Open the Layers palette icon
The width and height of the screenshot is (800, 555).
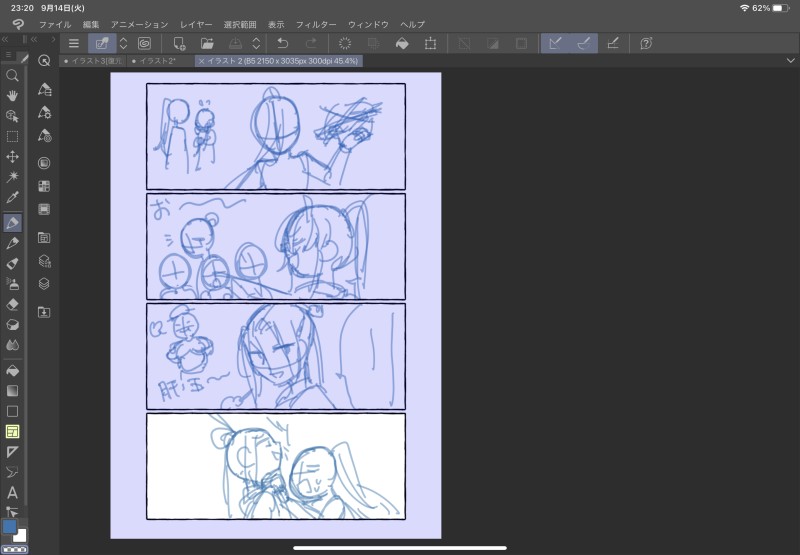tap(44, 284)
